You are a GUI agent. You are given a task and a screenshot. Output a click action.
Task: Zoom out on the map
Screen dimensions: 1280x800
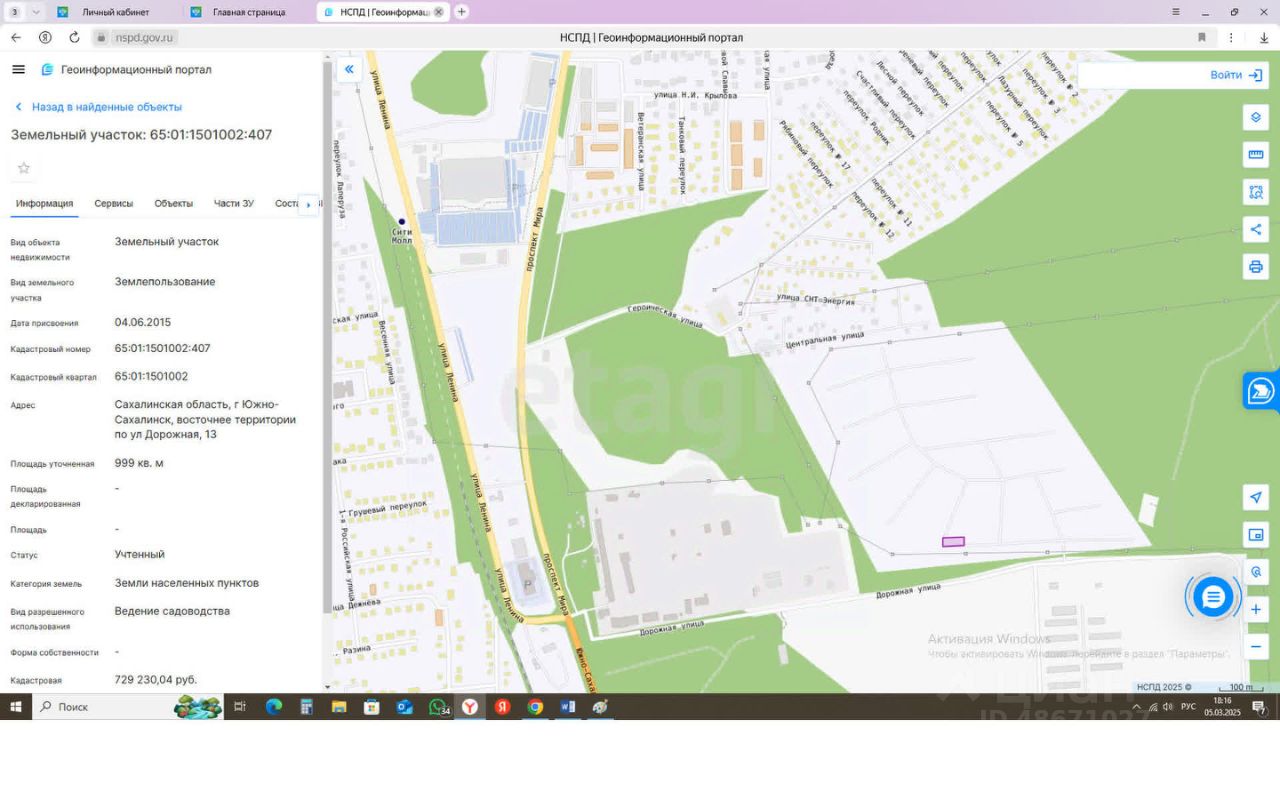tap(1256, 647)
